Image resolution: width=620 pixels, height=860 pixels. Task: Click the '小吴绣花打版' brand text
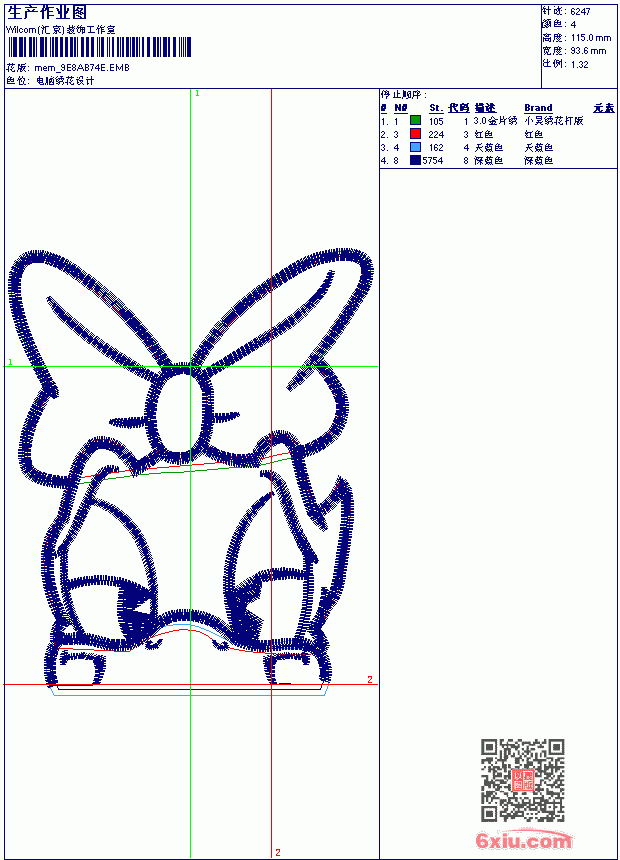pyautogui.click(x=554, y=121)
